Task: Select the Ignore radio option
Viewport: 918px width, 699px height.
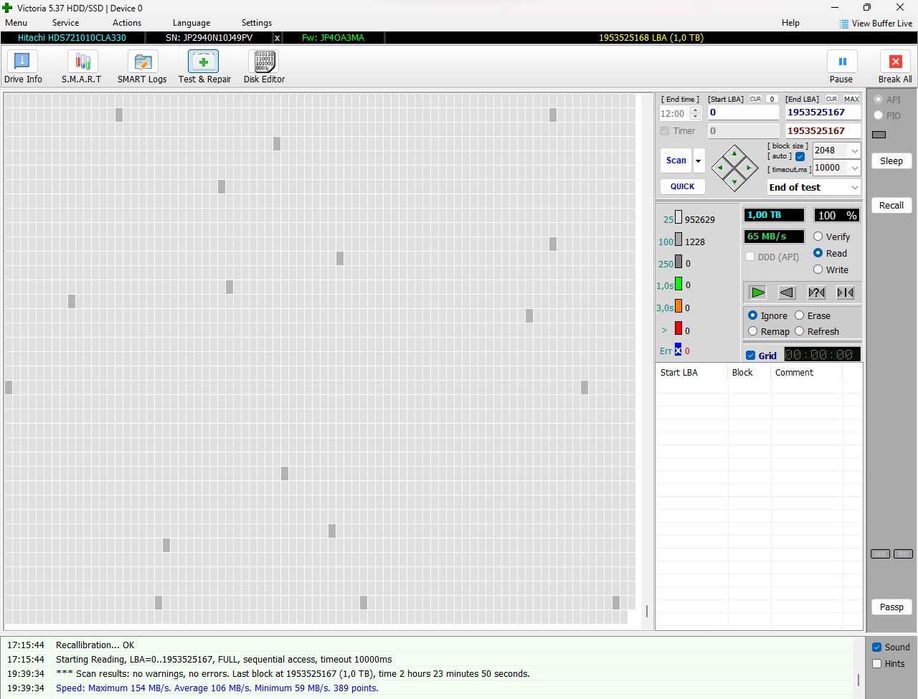Action: pyautogui.click(x=753, y=315)
